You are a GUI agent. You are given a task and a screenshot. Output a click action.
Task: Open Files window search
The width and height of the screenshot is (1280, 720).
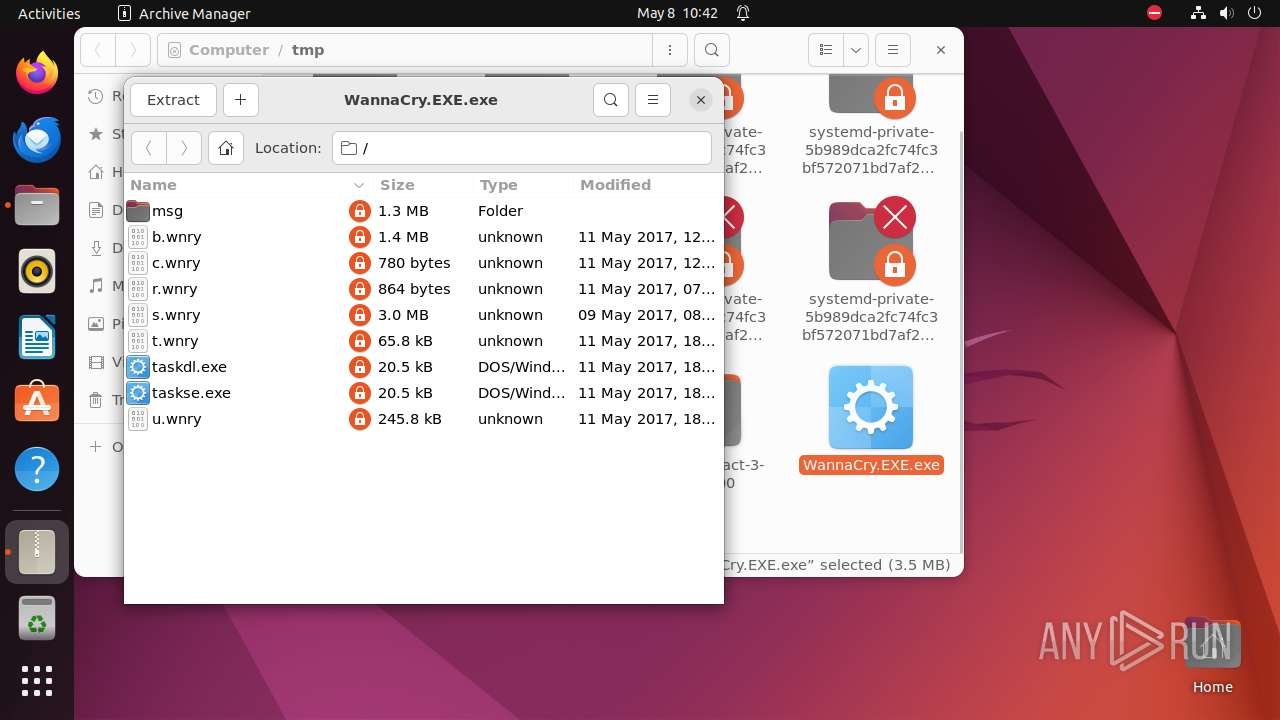pos(711,50)
